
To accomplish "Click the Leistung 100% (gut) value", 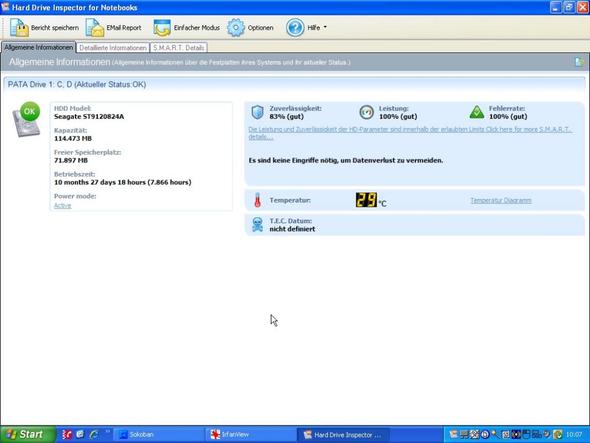I will pos(398,117).
